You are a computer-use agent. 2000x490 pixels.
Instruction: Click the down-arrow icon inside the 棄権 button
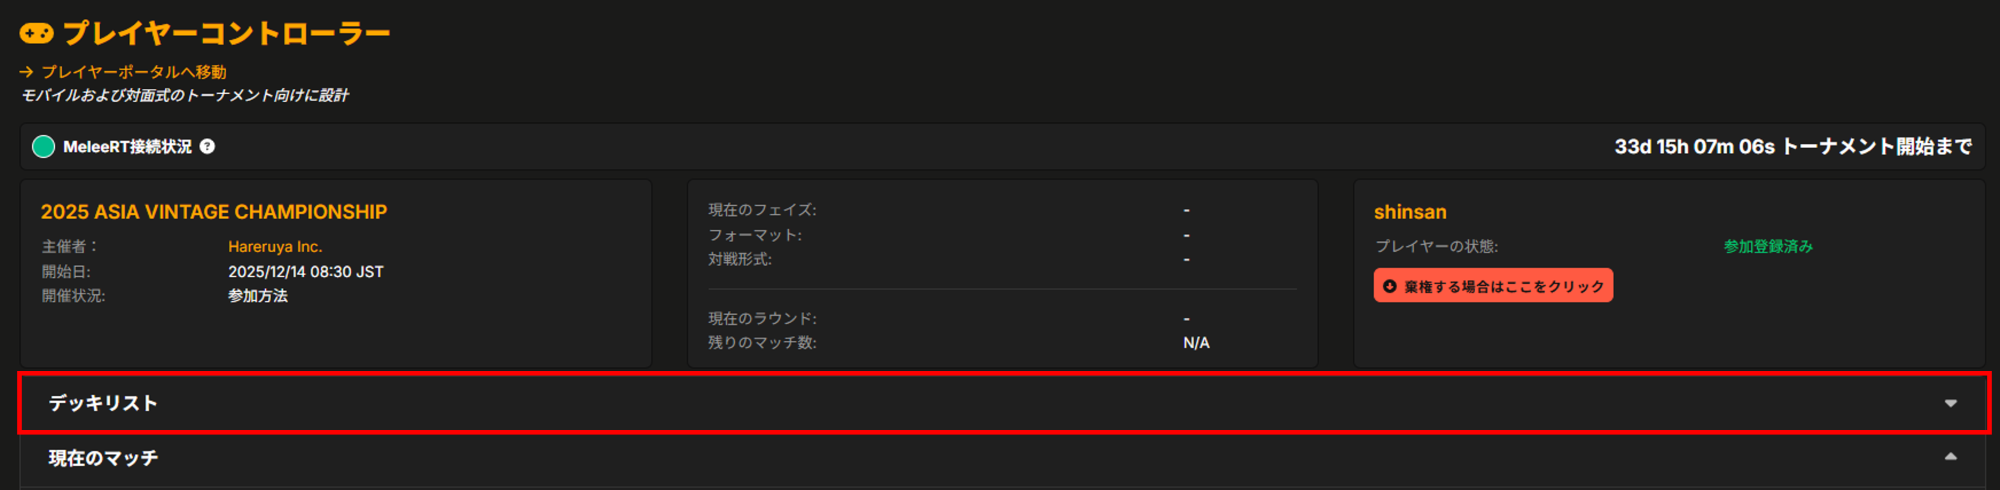pos(1389,286)
